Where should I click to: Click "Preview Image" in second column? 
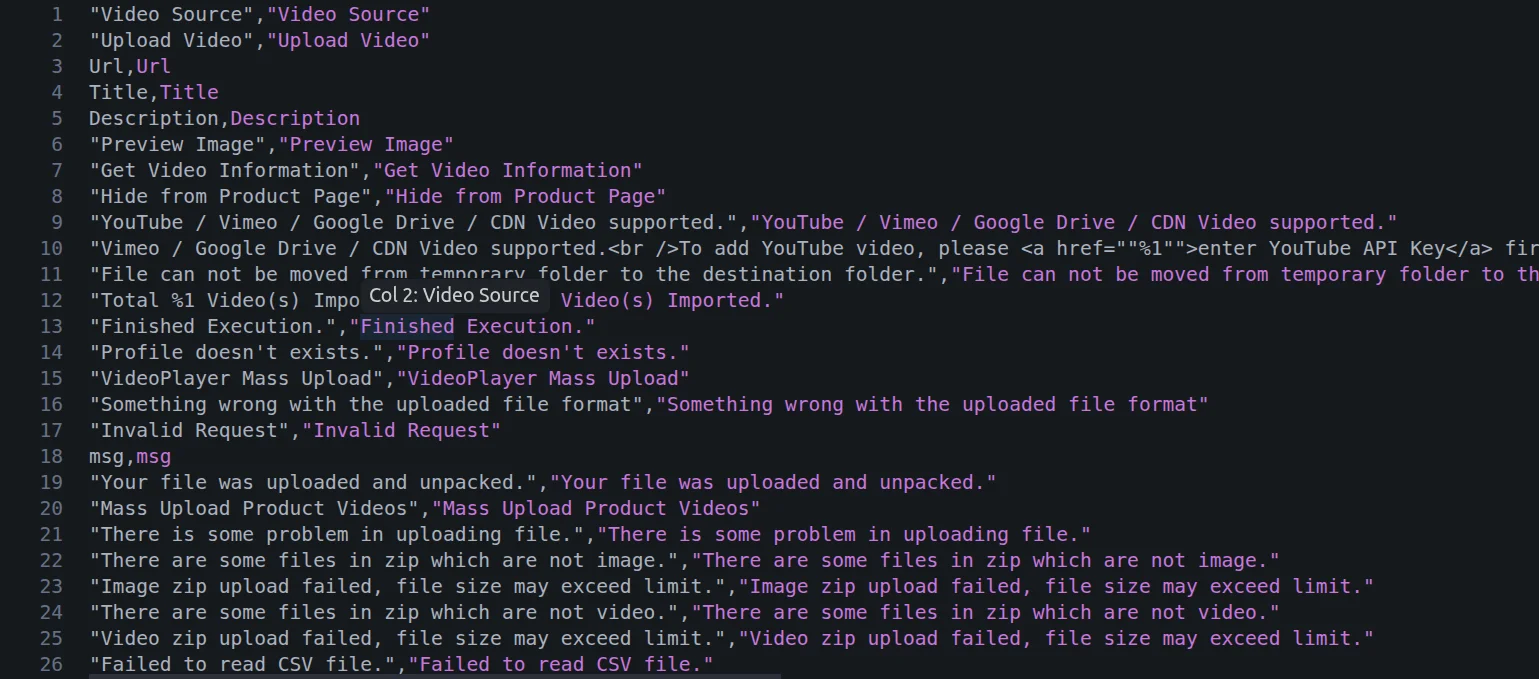(x=366, y=144)
